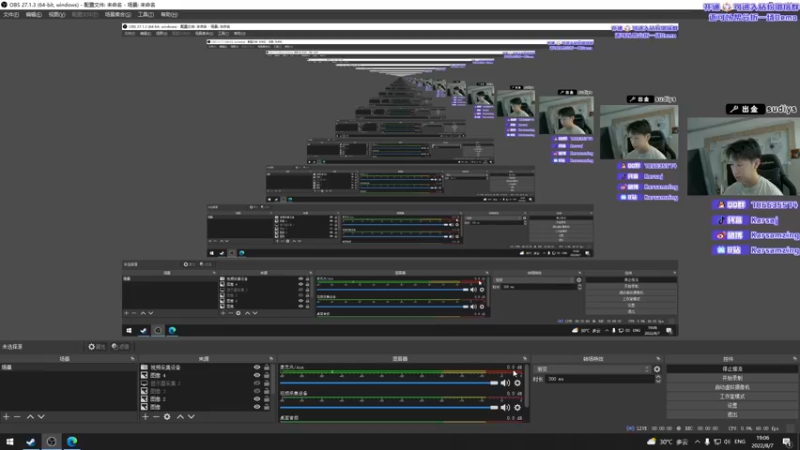
Task: Open transition properties gear button
Action: [657, 369]
